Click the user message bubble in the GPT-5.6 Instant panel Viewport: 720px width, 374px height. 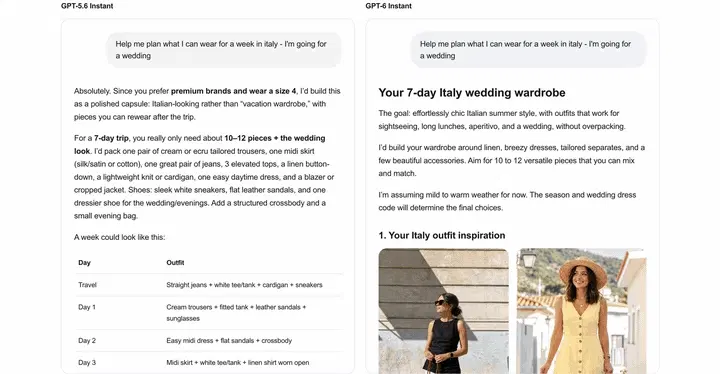(x=224, y=50)
